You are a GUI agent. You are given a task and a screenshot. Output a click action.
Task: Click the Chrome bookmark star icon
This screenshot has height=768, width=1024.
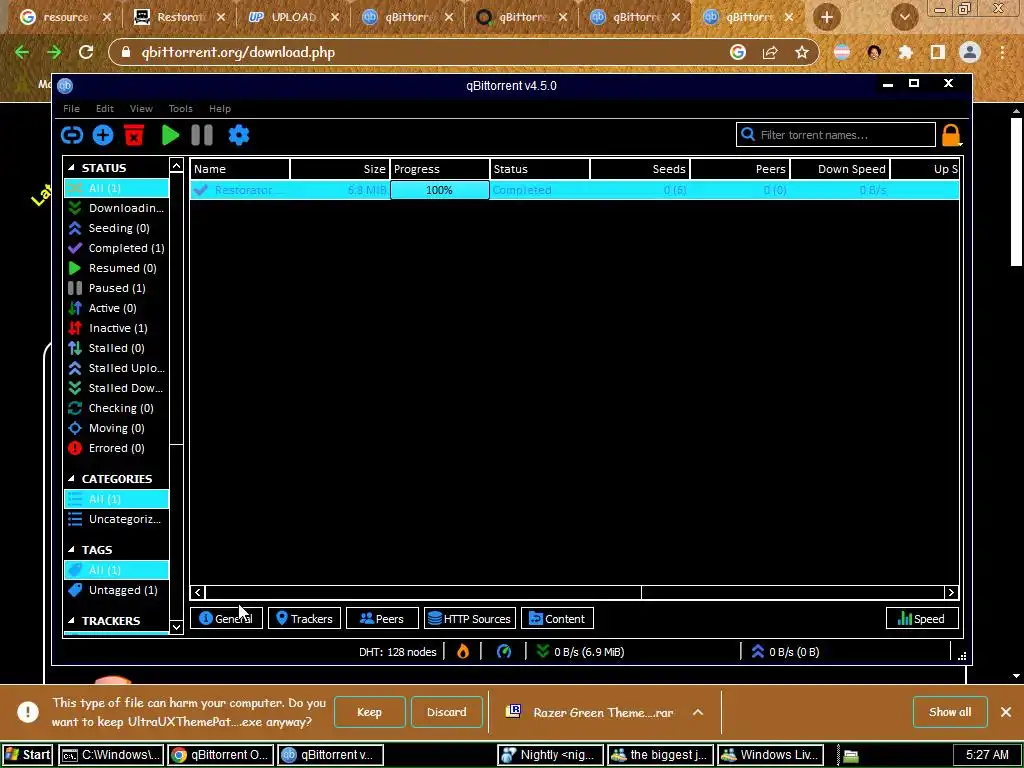tap(802, 52)
